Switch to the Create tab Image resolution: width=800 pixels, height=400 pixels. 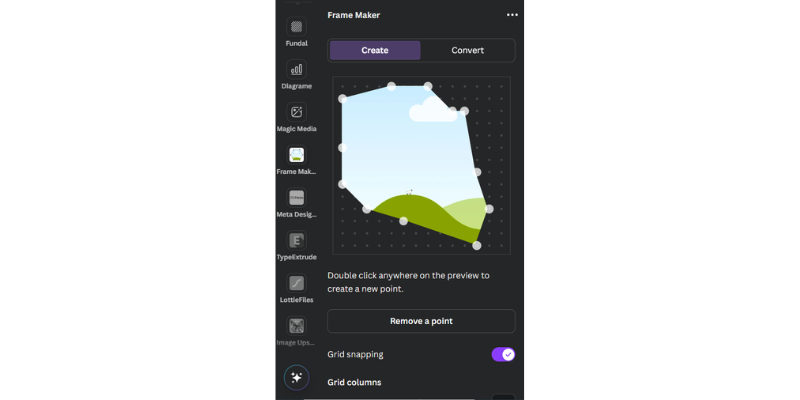(x=375, y=51)
